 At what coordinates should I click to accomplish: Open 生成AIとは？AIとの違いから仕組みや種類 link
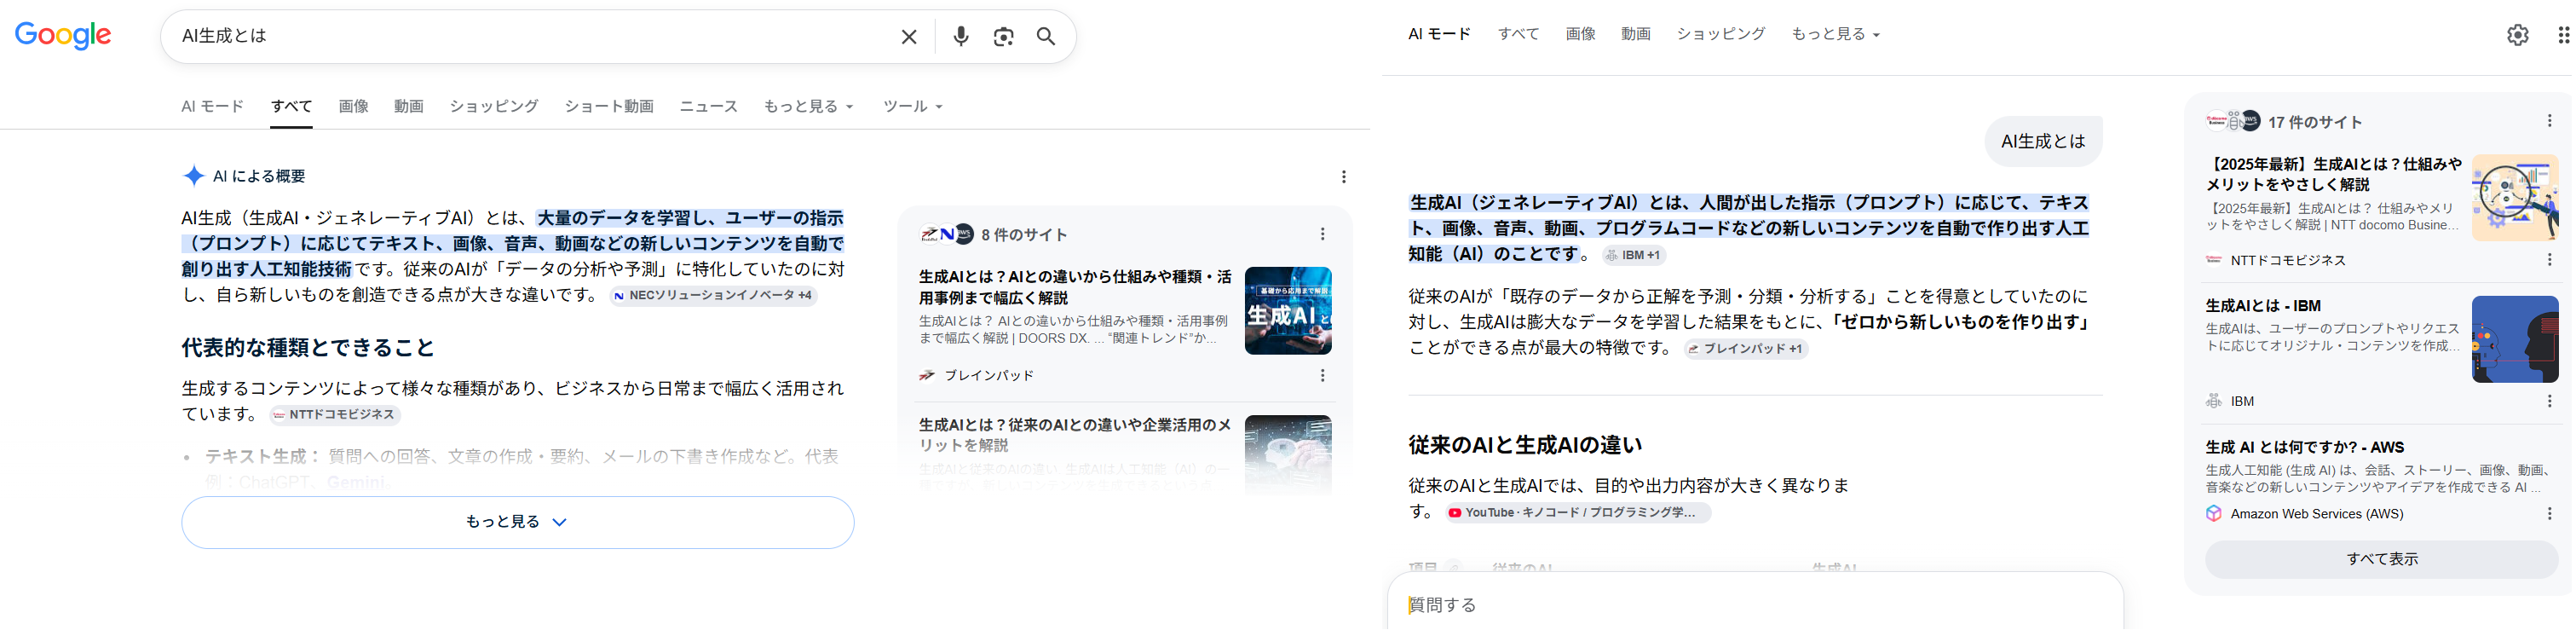pos(1075,287)
